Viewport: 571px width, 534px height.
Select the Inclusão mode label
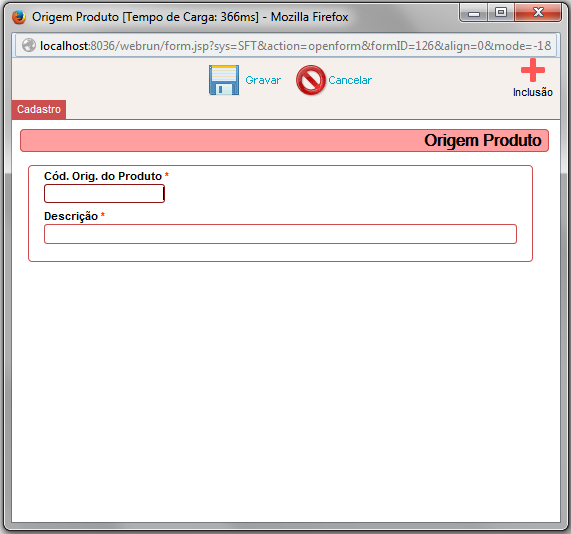533,92
